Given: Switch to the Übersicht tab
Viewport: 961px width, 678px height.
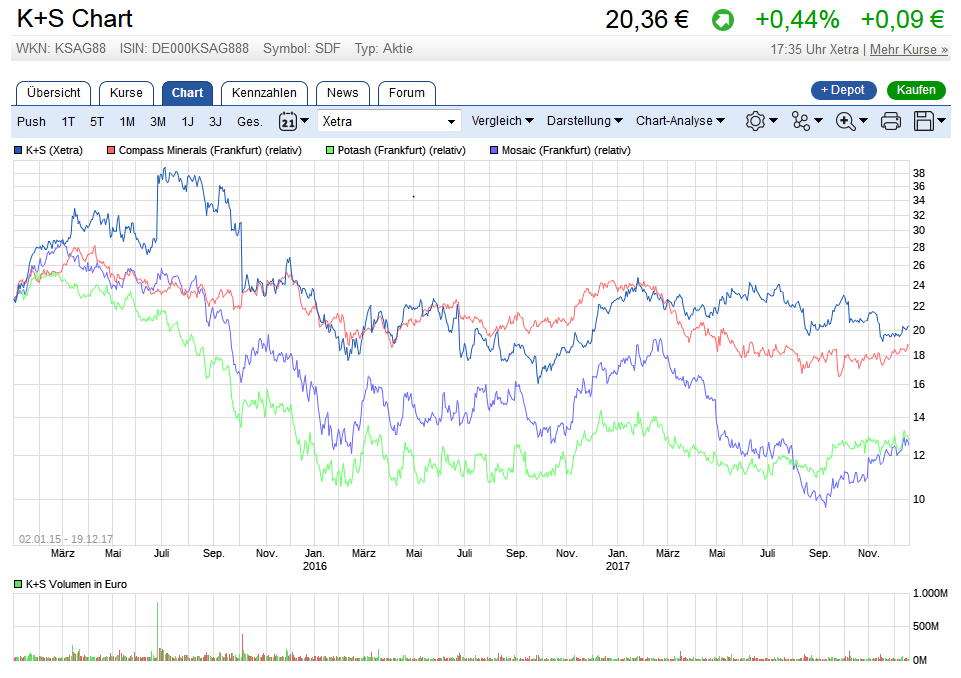Looking at the screenshot, I should [x=53, y=93].
